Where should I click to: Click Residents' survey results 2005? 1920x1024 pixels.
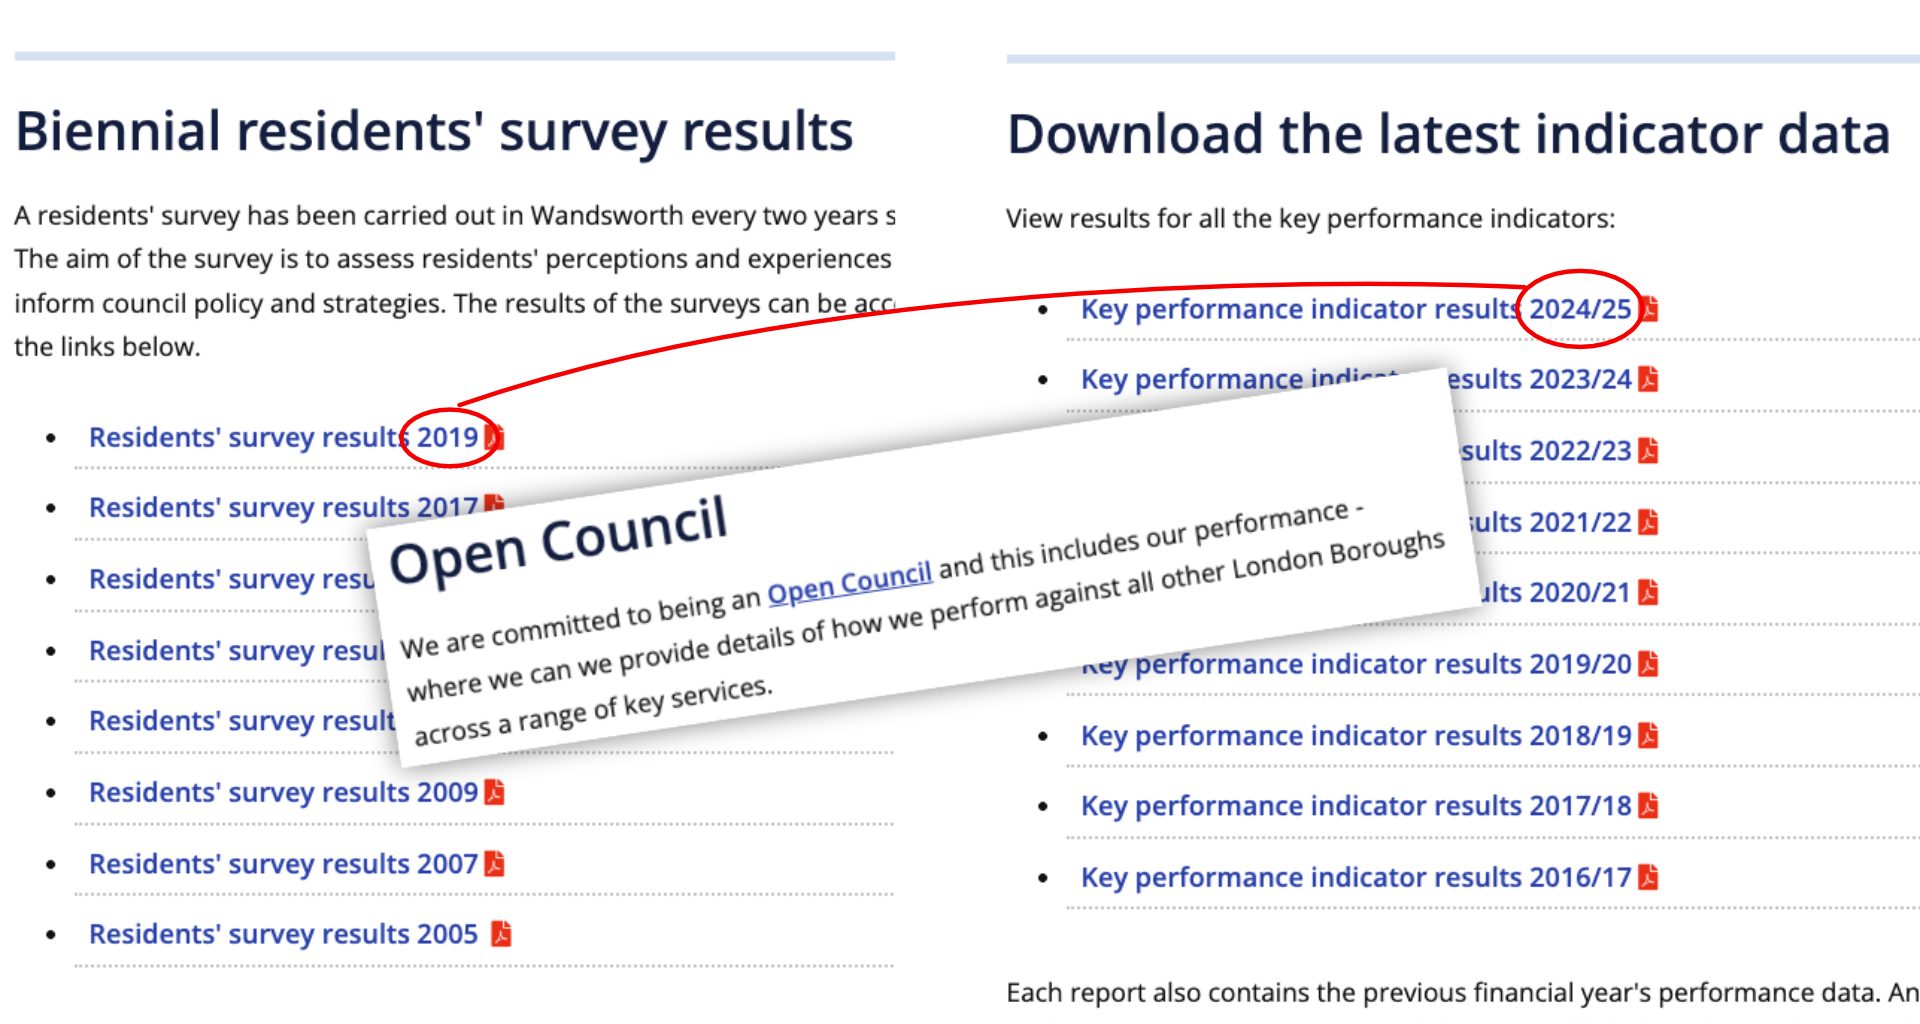pos(283,933)
